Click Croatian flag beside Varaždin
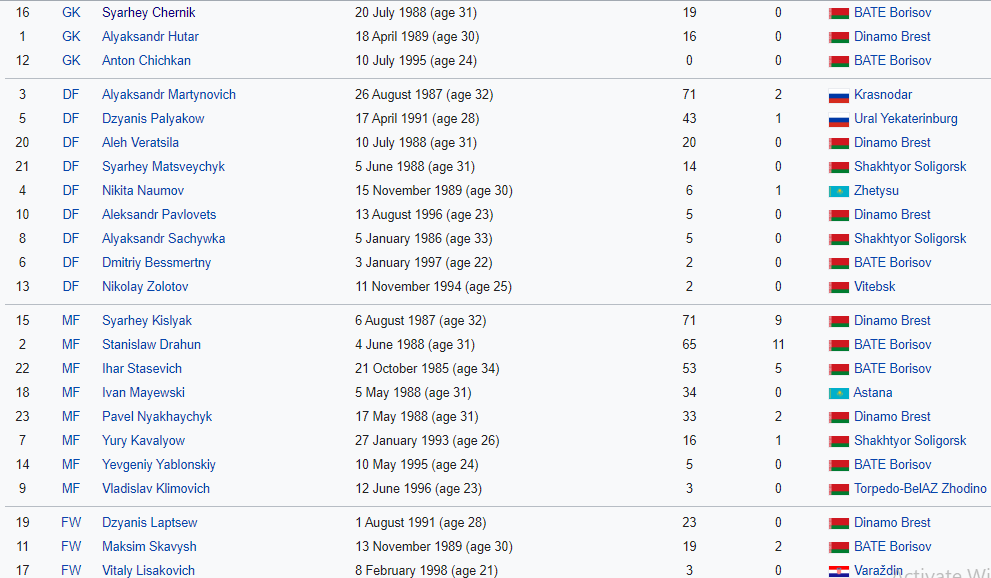 click(x=839, y=571)
